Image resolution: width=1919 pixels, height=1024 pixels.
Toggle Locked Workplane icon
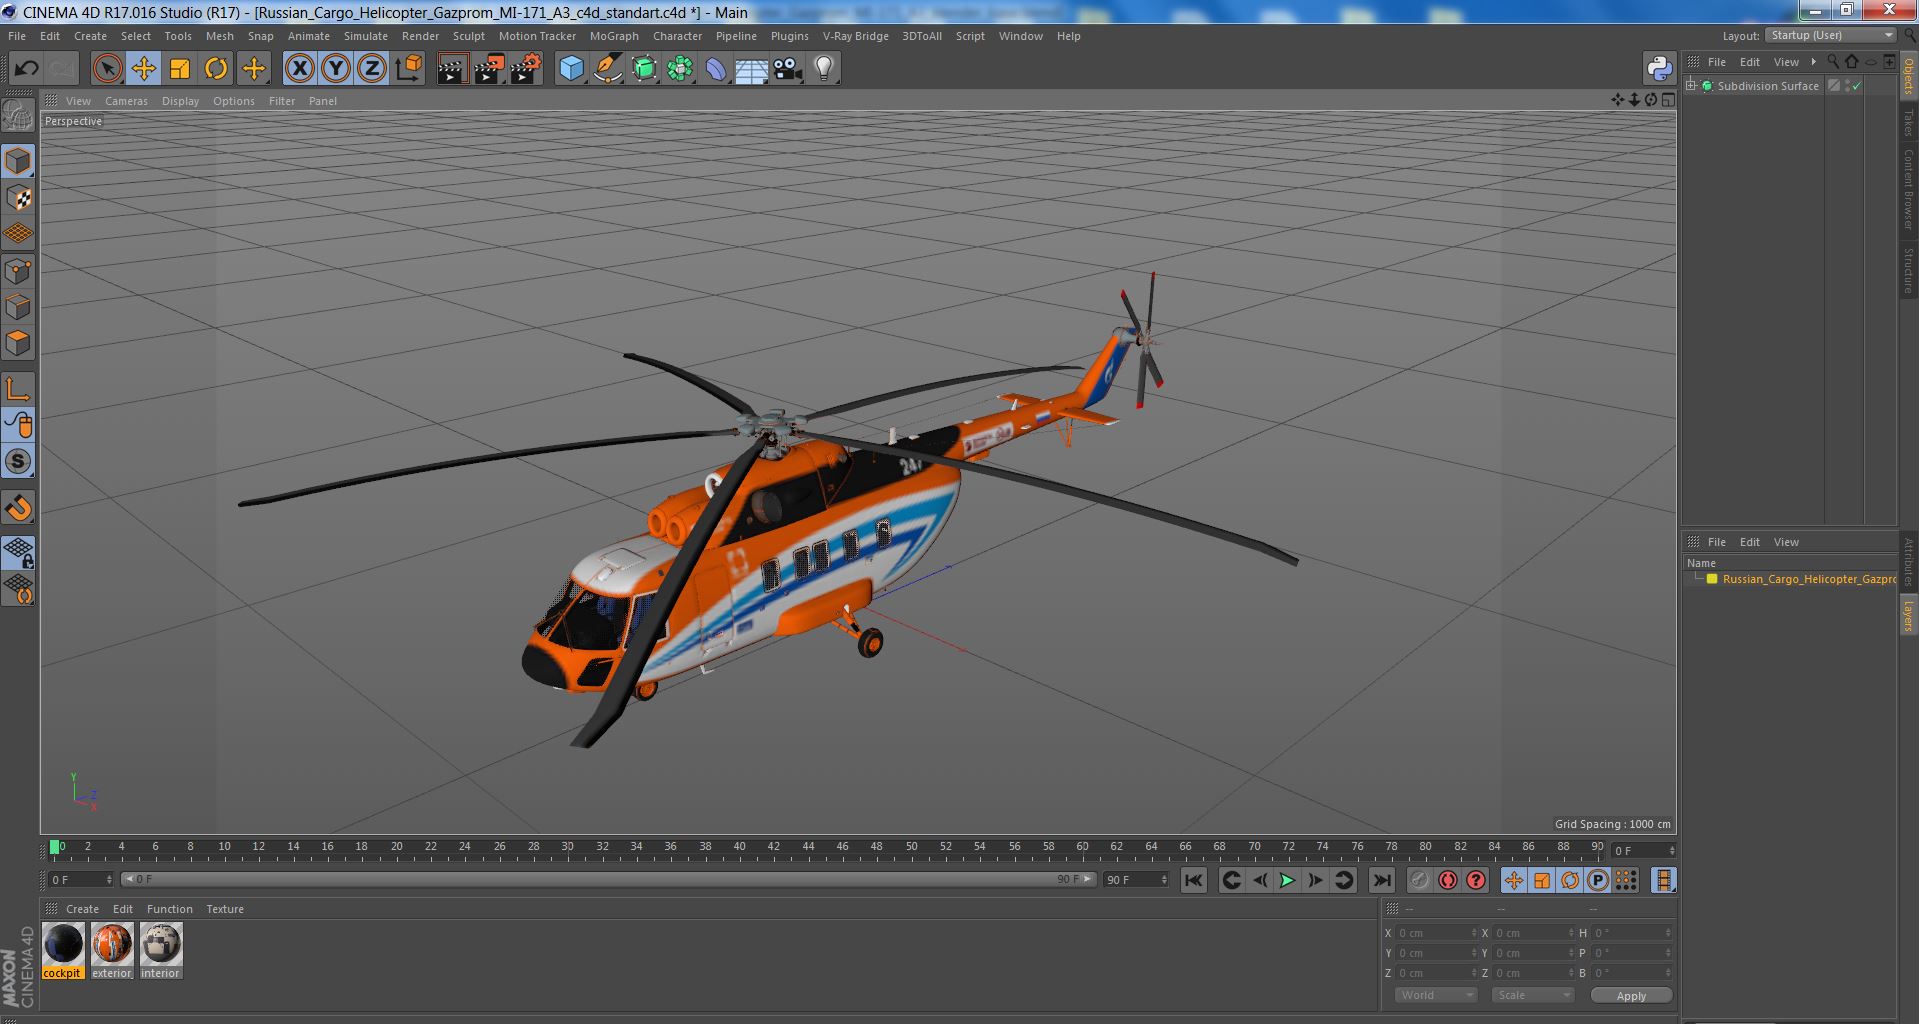[19, 552]
